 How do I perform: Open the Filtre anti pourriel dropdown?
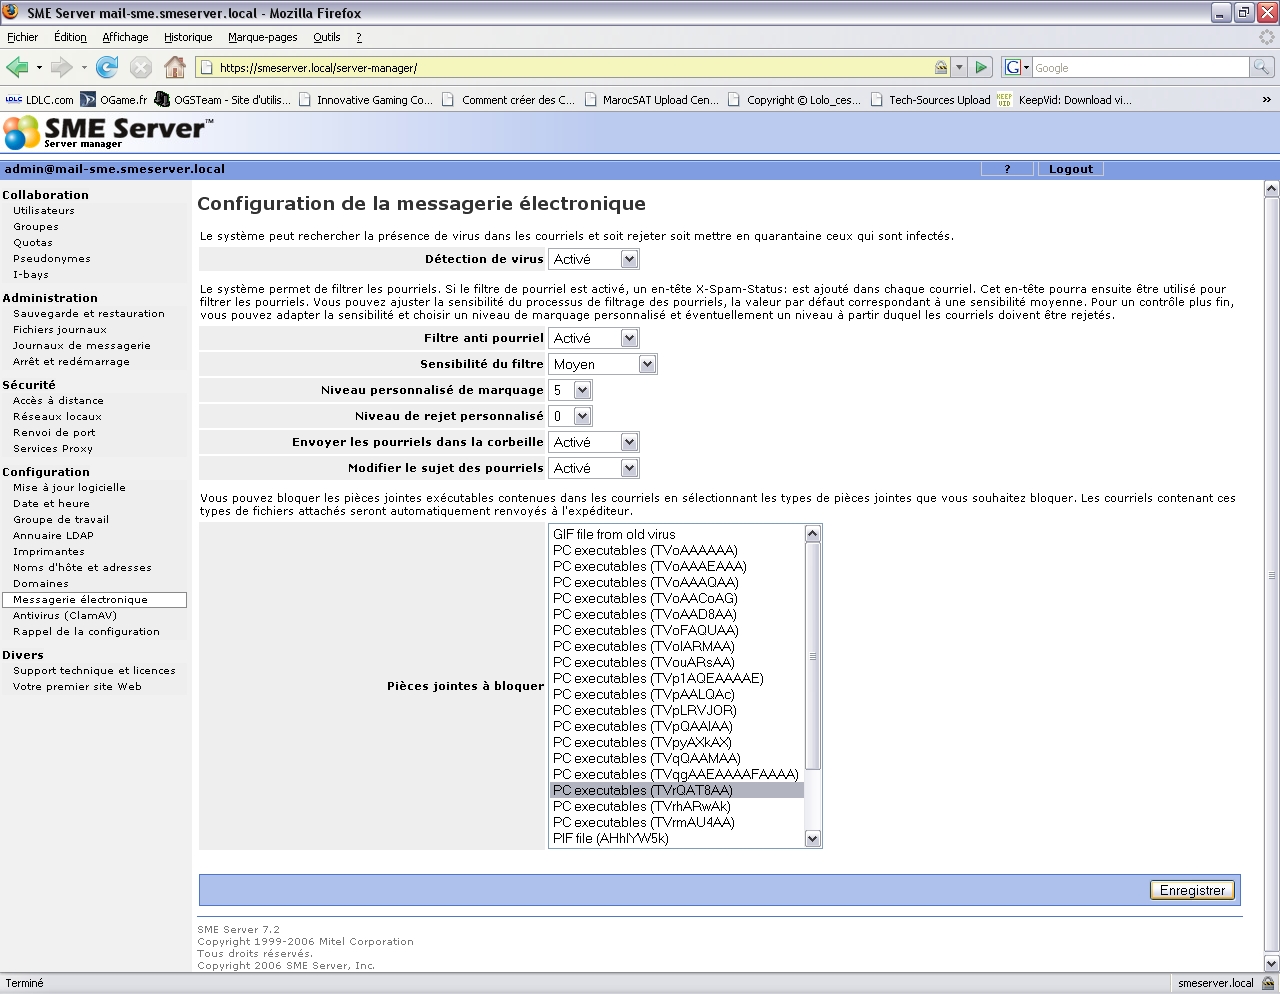click(x=593, y=338)
